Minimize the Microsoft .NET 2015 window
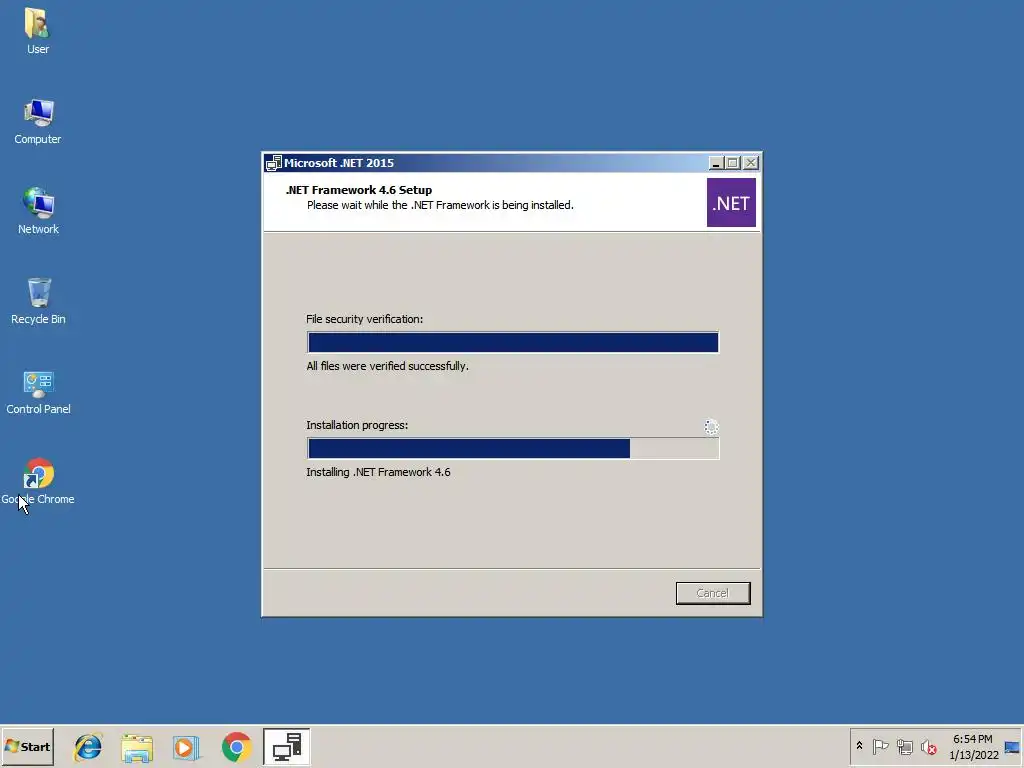This screenshot has width=1024, height=768. click(716, 163)
